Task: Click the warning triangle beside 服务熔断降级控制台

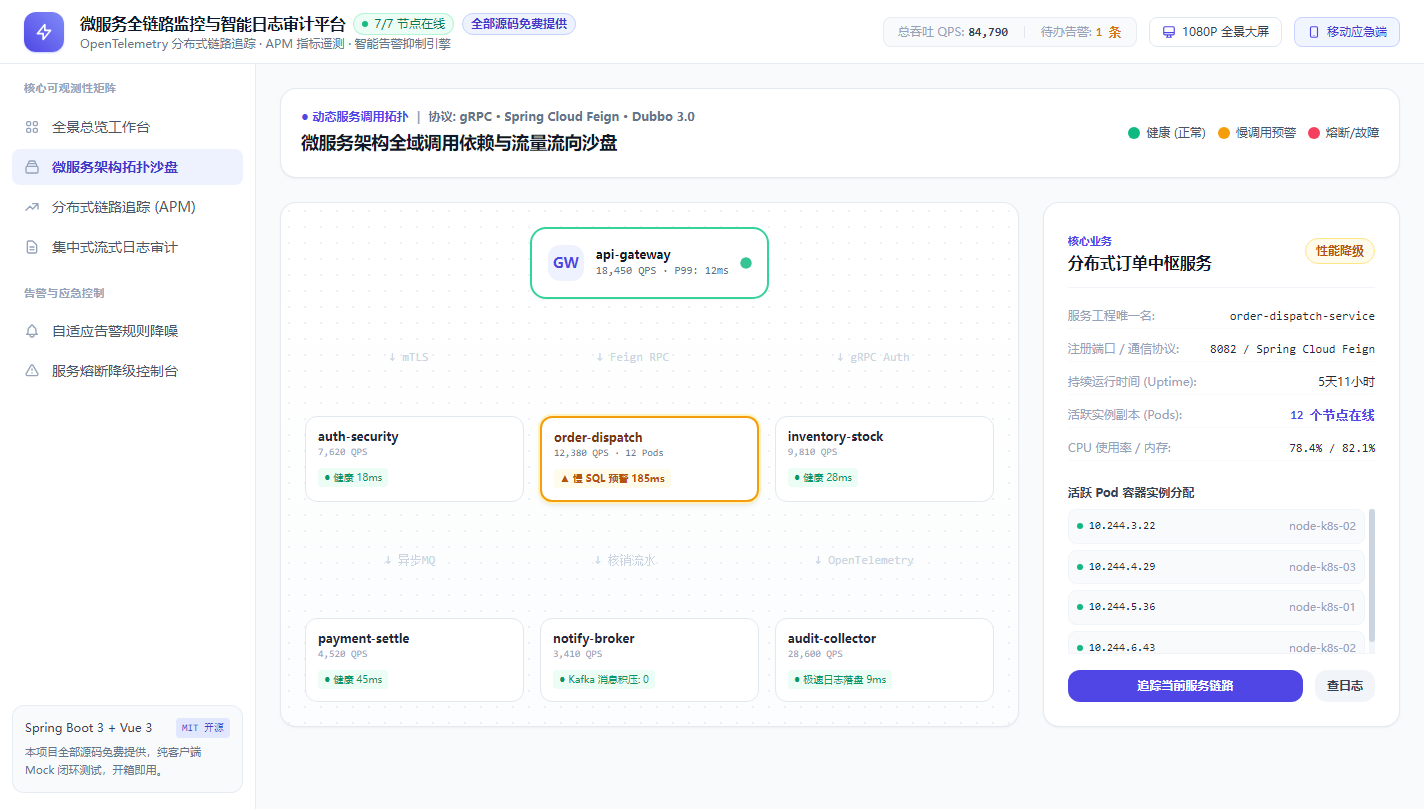Action: 32,371
